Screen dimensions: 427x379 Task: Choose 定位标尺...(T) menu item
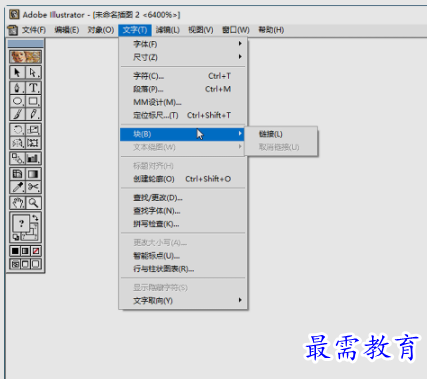183,115
